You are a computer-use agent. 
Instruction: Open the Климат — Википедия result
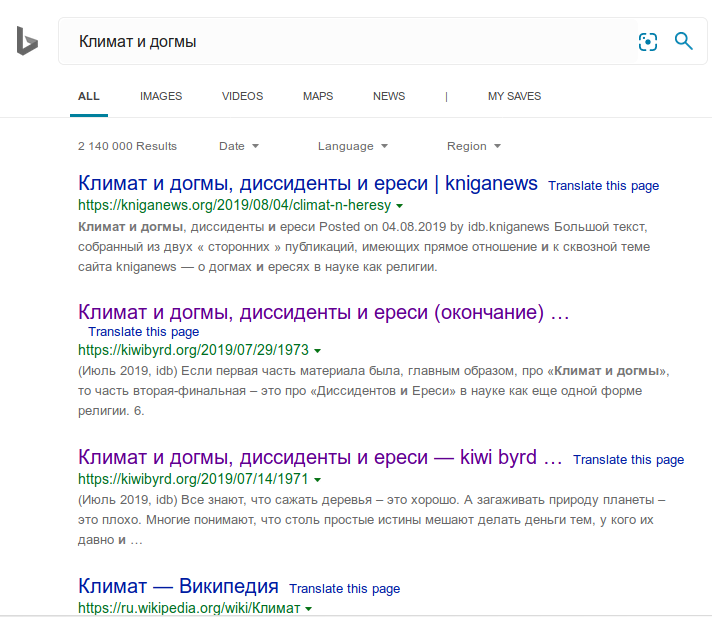[178, 587]
